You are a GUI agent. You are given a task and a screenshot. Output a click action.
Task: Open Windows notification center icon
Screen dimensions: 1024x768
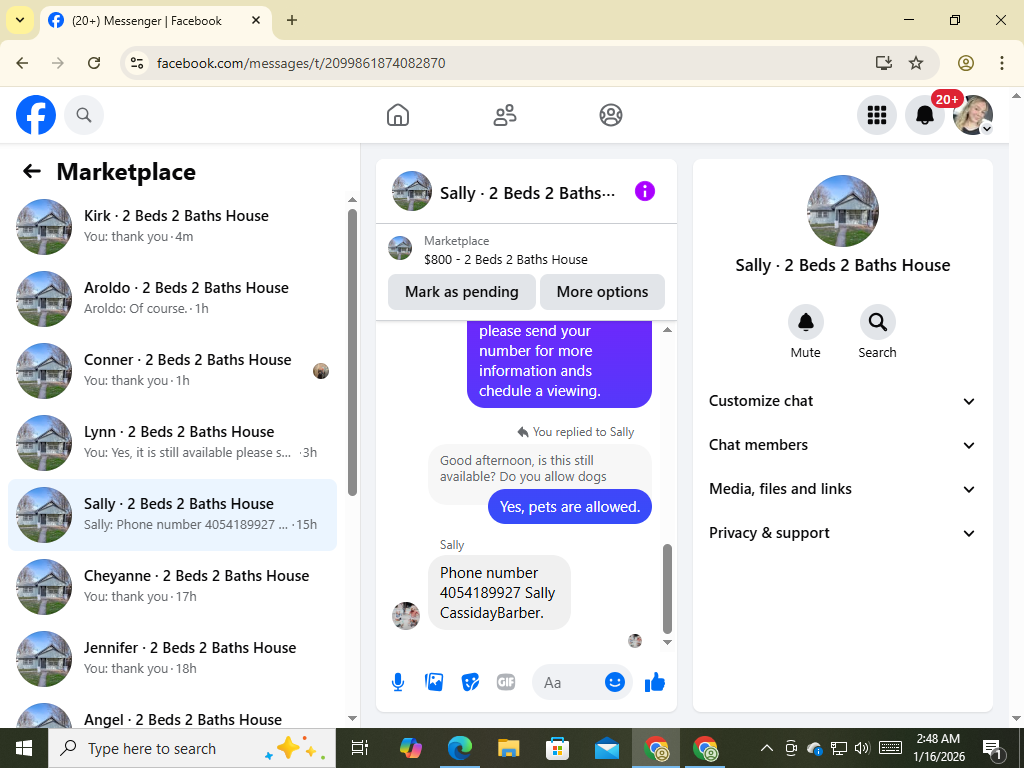tap(992, 749)
